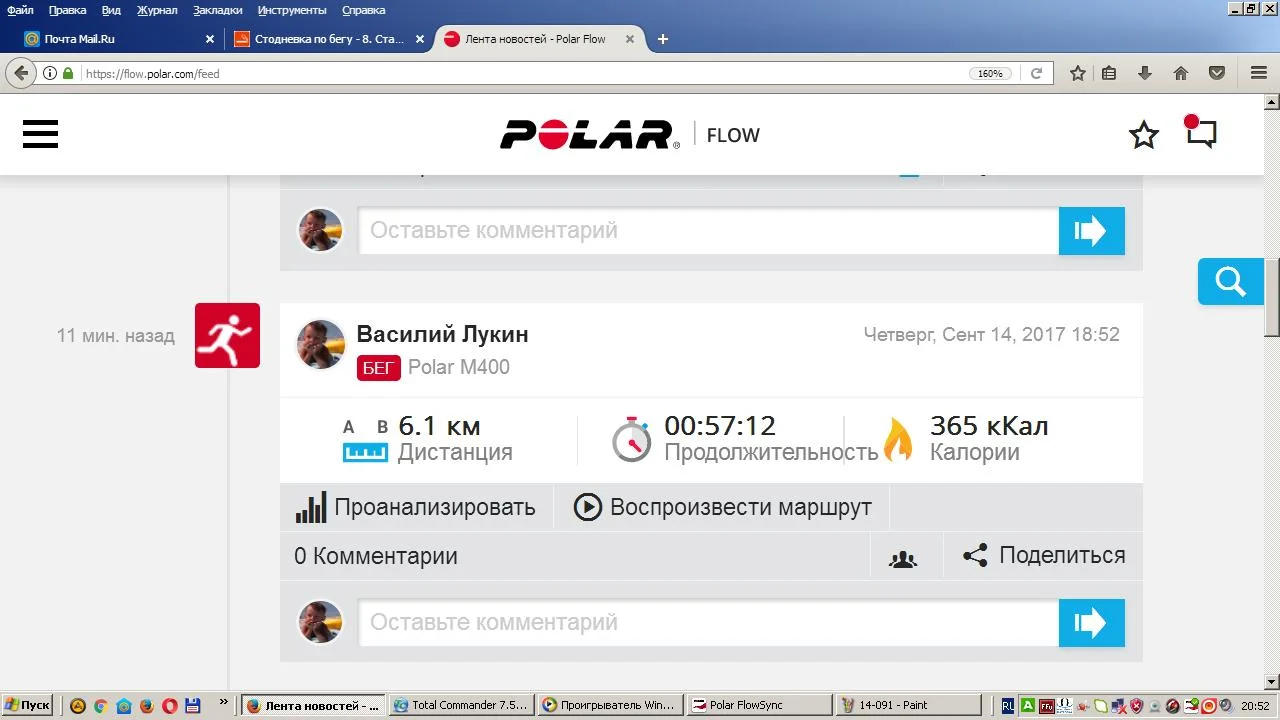The height and width of the screenshot is (720, 1280).
Task: Show bookmarks list icon in toolbar
Action: coord(1109,73)
